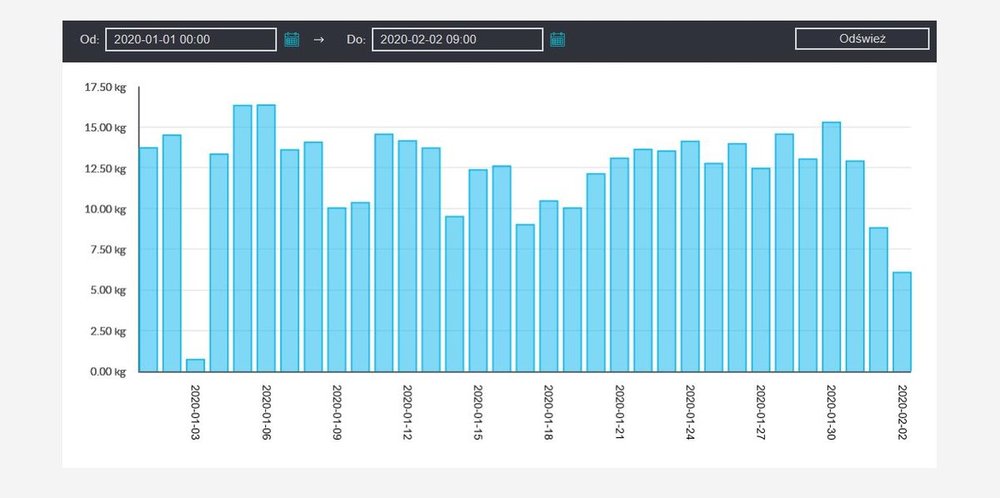Click the first bar in the chart
The height and width of the screenshot is (498, 1000).
tap(148, 260)
